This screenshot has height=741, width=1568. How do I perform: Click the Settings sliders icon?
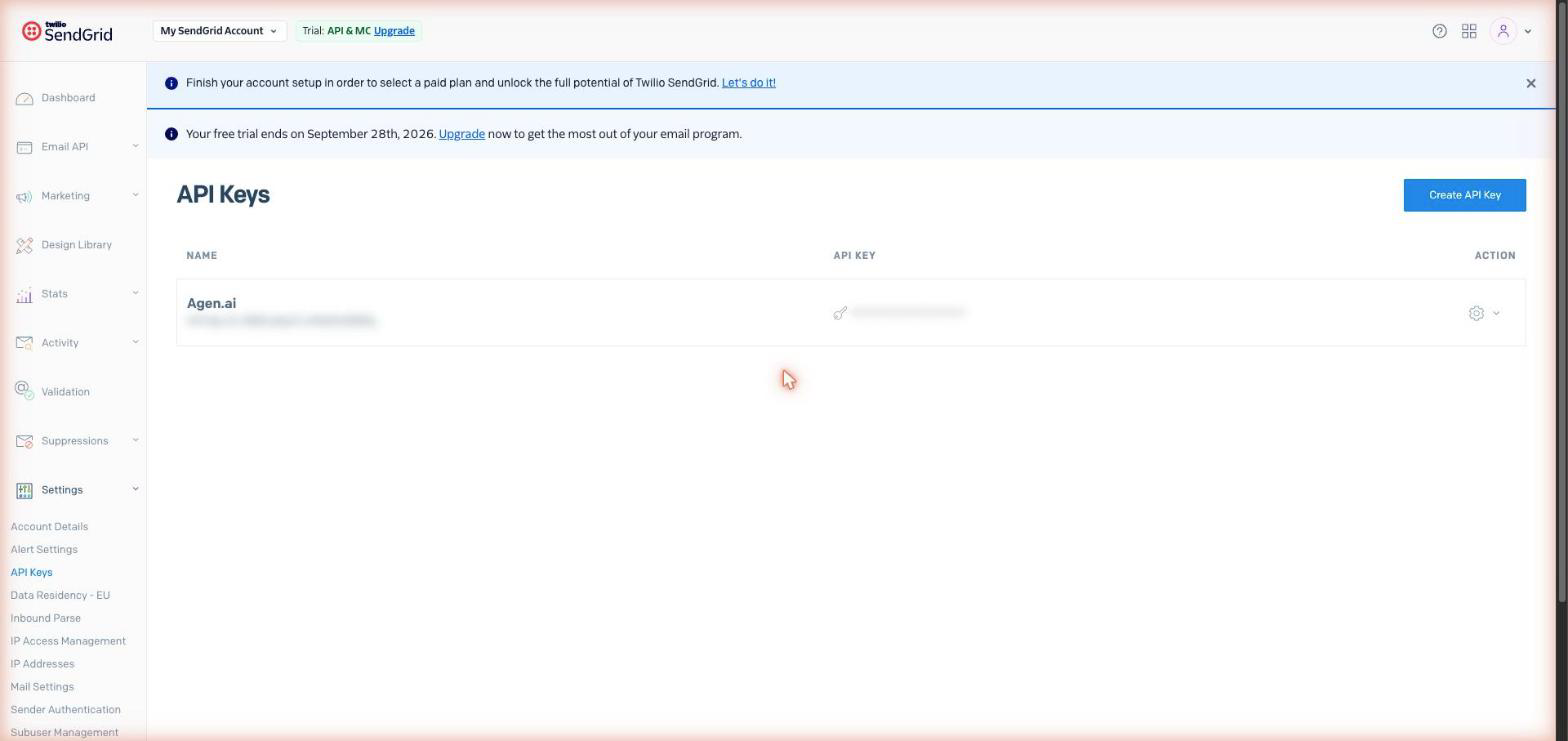pos(25,490)
